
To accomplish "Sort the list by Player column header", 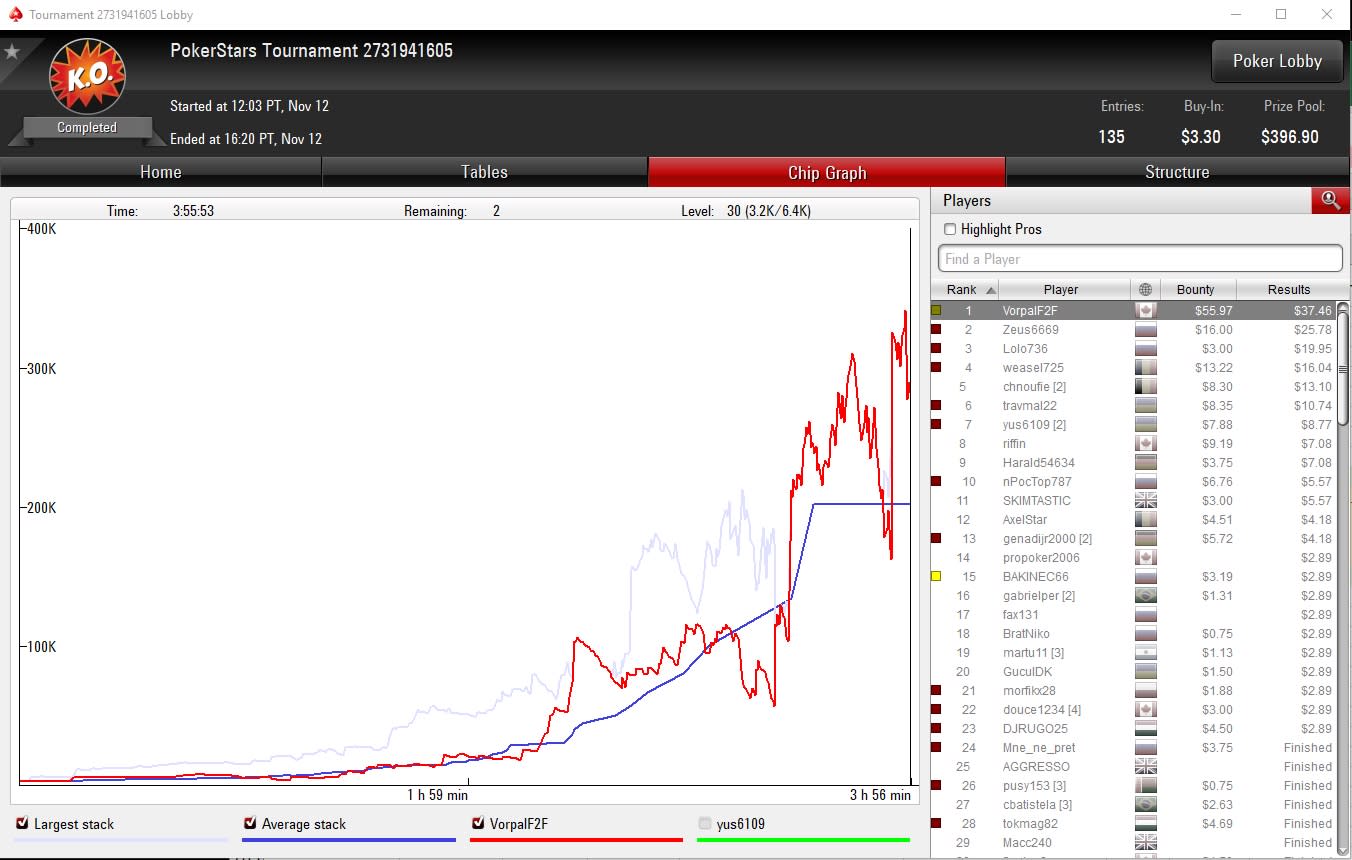I will tap(1065, 289).
